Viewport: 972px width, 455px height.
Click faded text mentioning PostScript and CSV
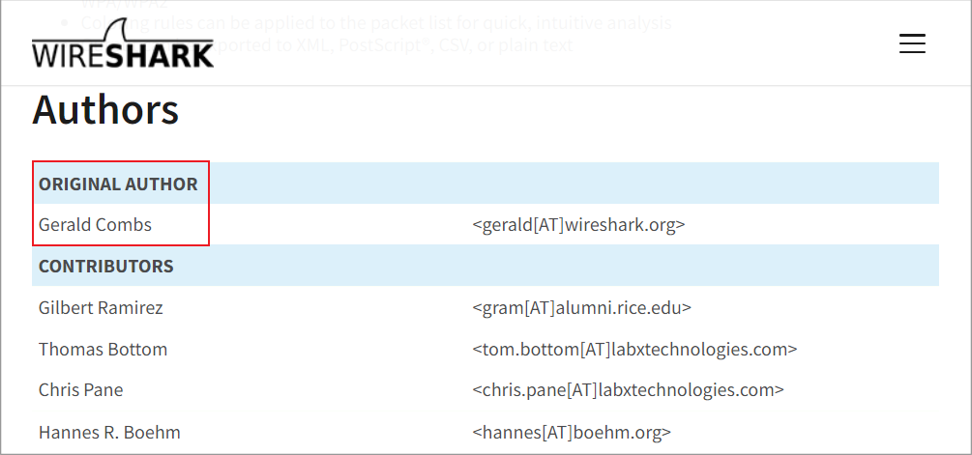(x=394, y=45)
